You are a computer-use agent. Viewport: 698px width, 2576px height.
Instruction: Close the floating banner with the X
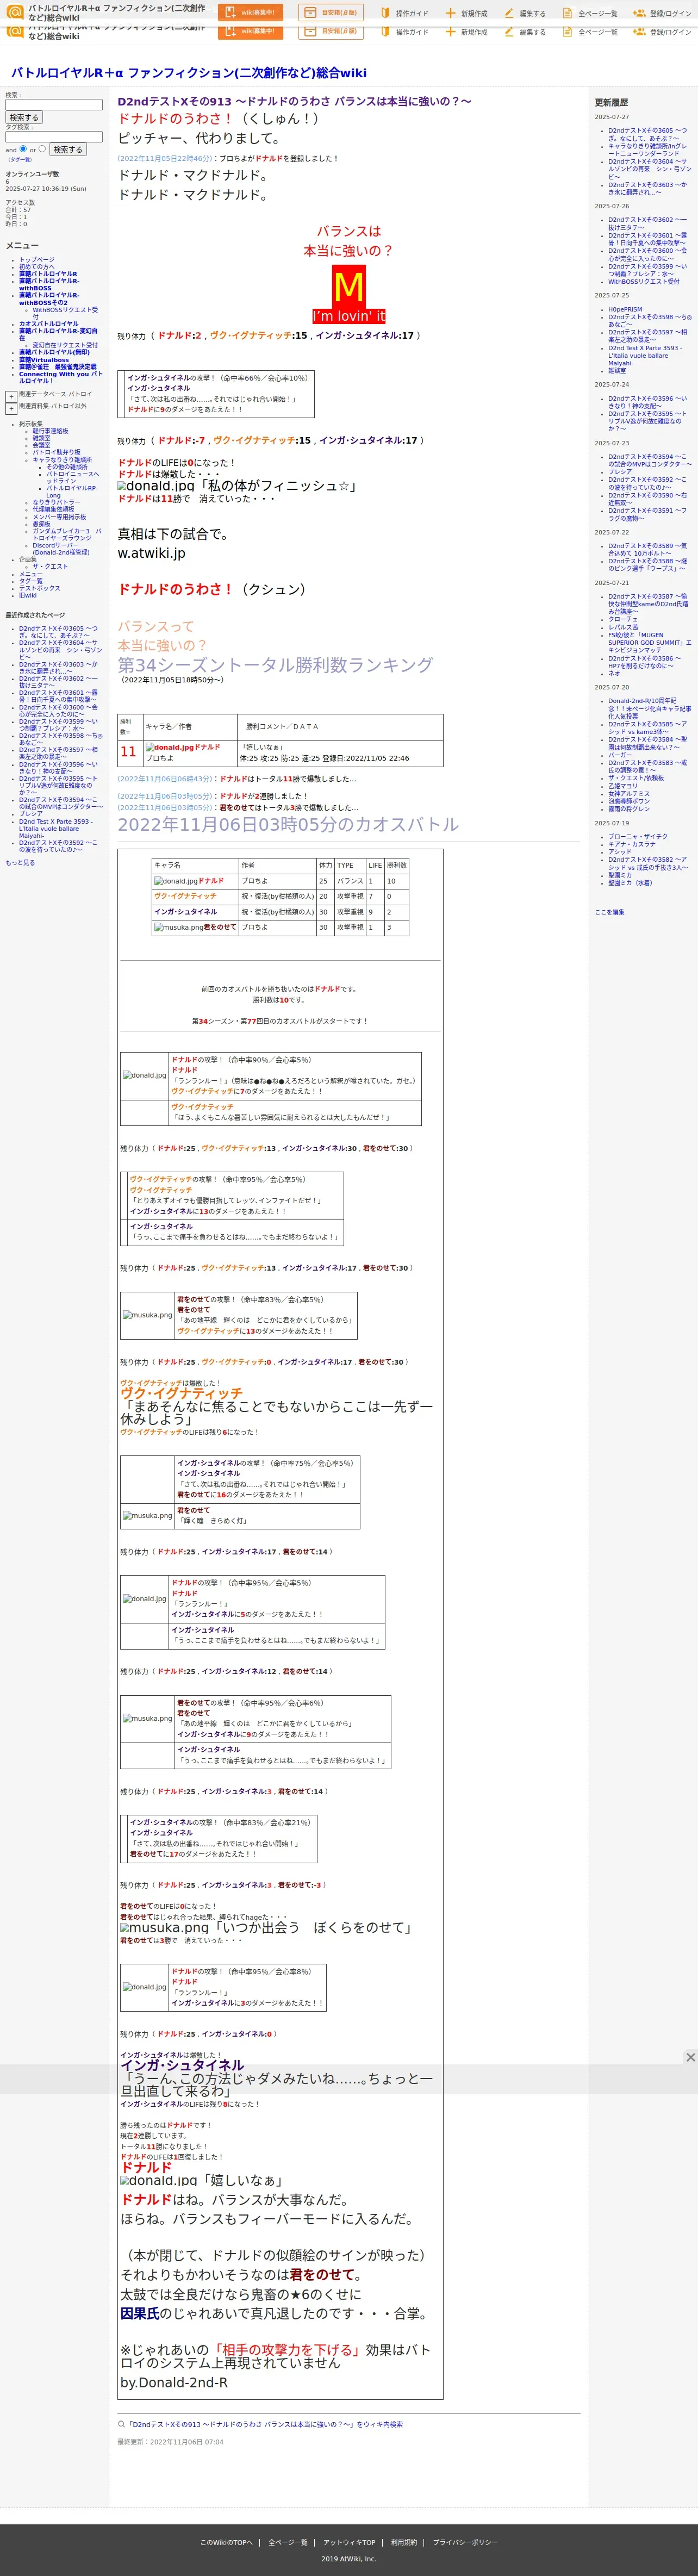coord(690,2057)
